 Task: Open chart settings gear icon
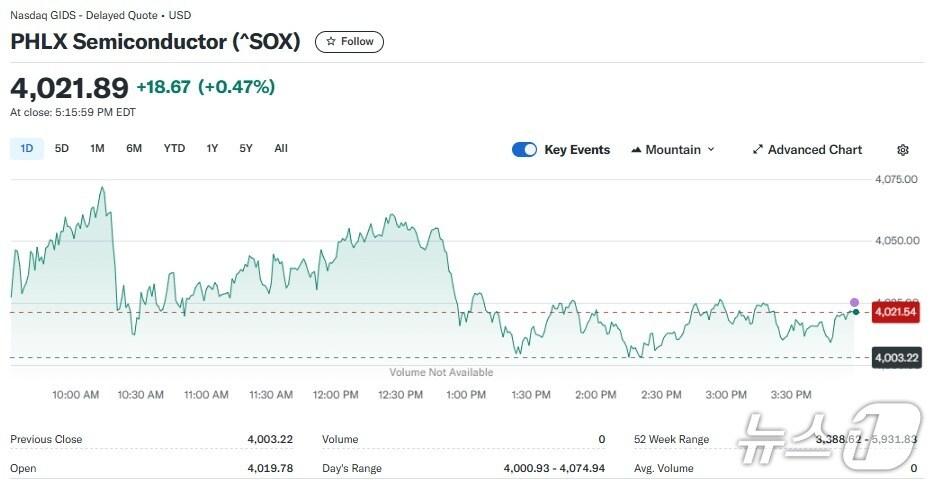tap(903, 150)
